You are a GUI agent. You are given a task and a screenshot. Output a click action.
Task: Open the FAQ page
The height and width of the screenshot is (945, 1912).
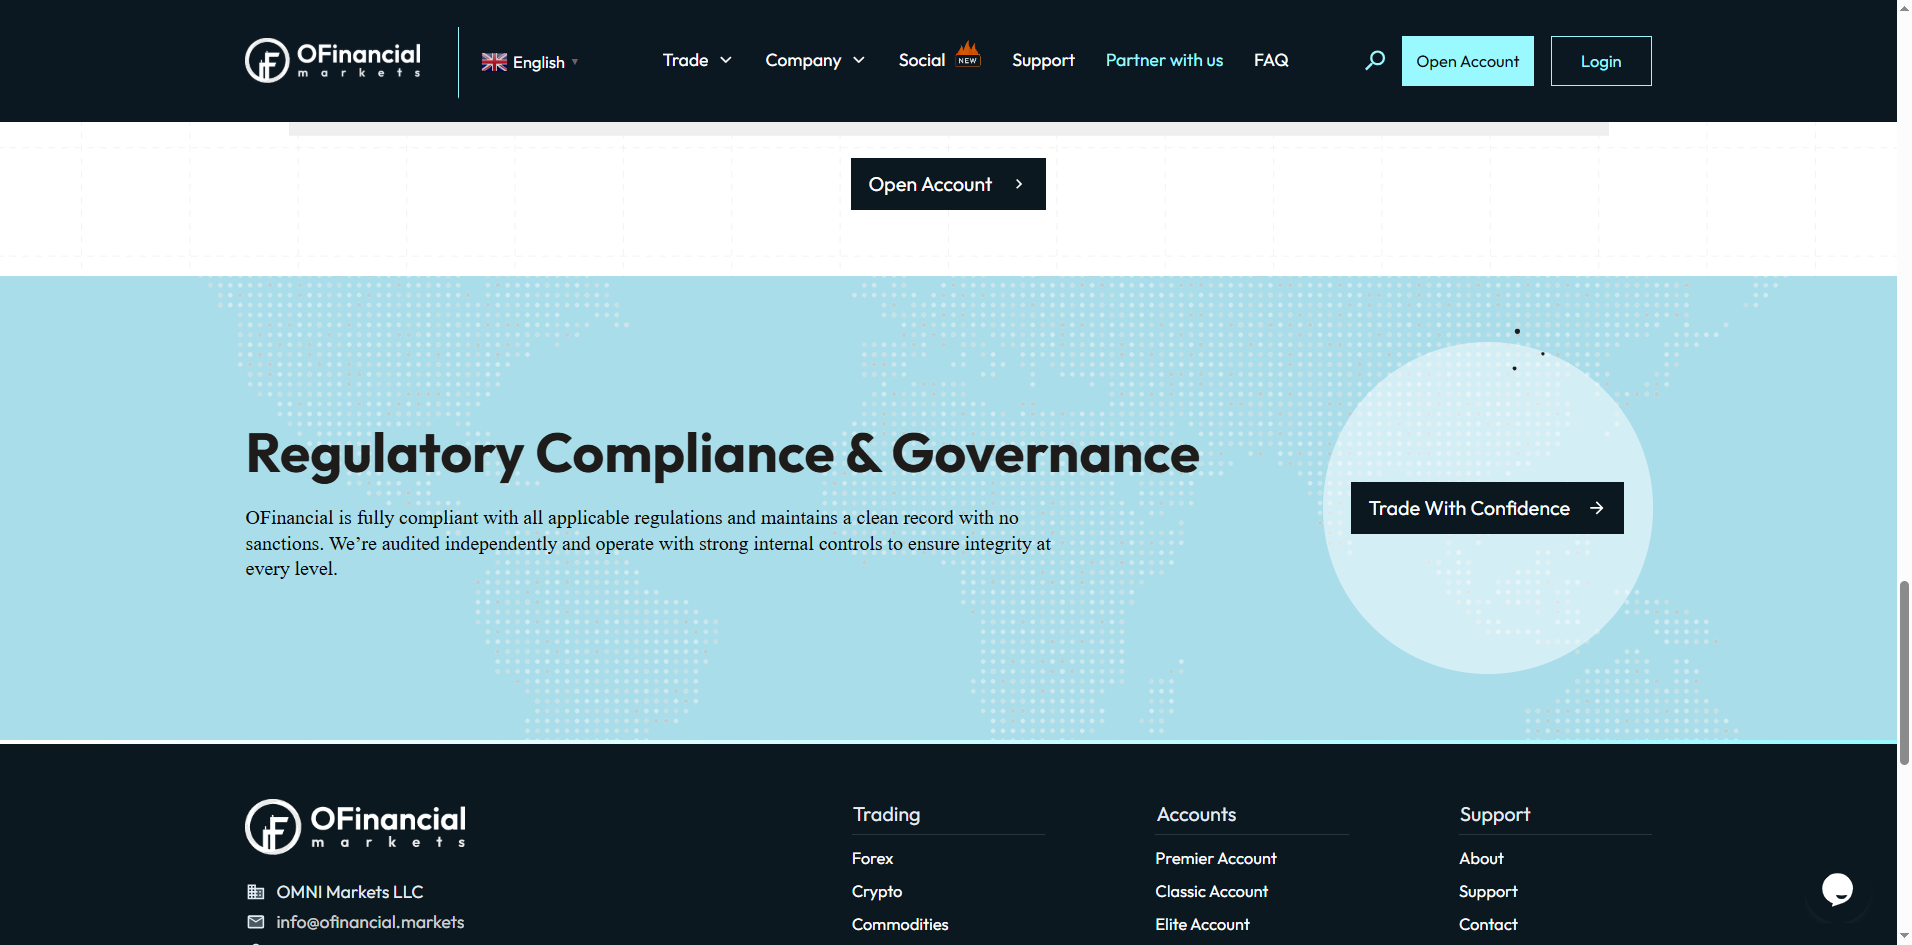click(1271, 60)
